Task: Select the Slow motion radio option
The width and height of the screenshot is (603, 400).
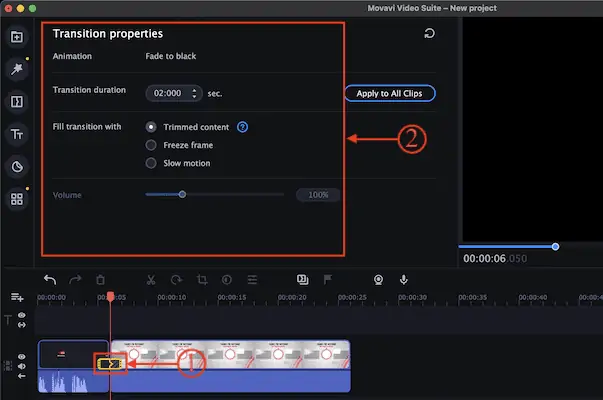Action: click(x=151, y=163)
